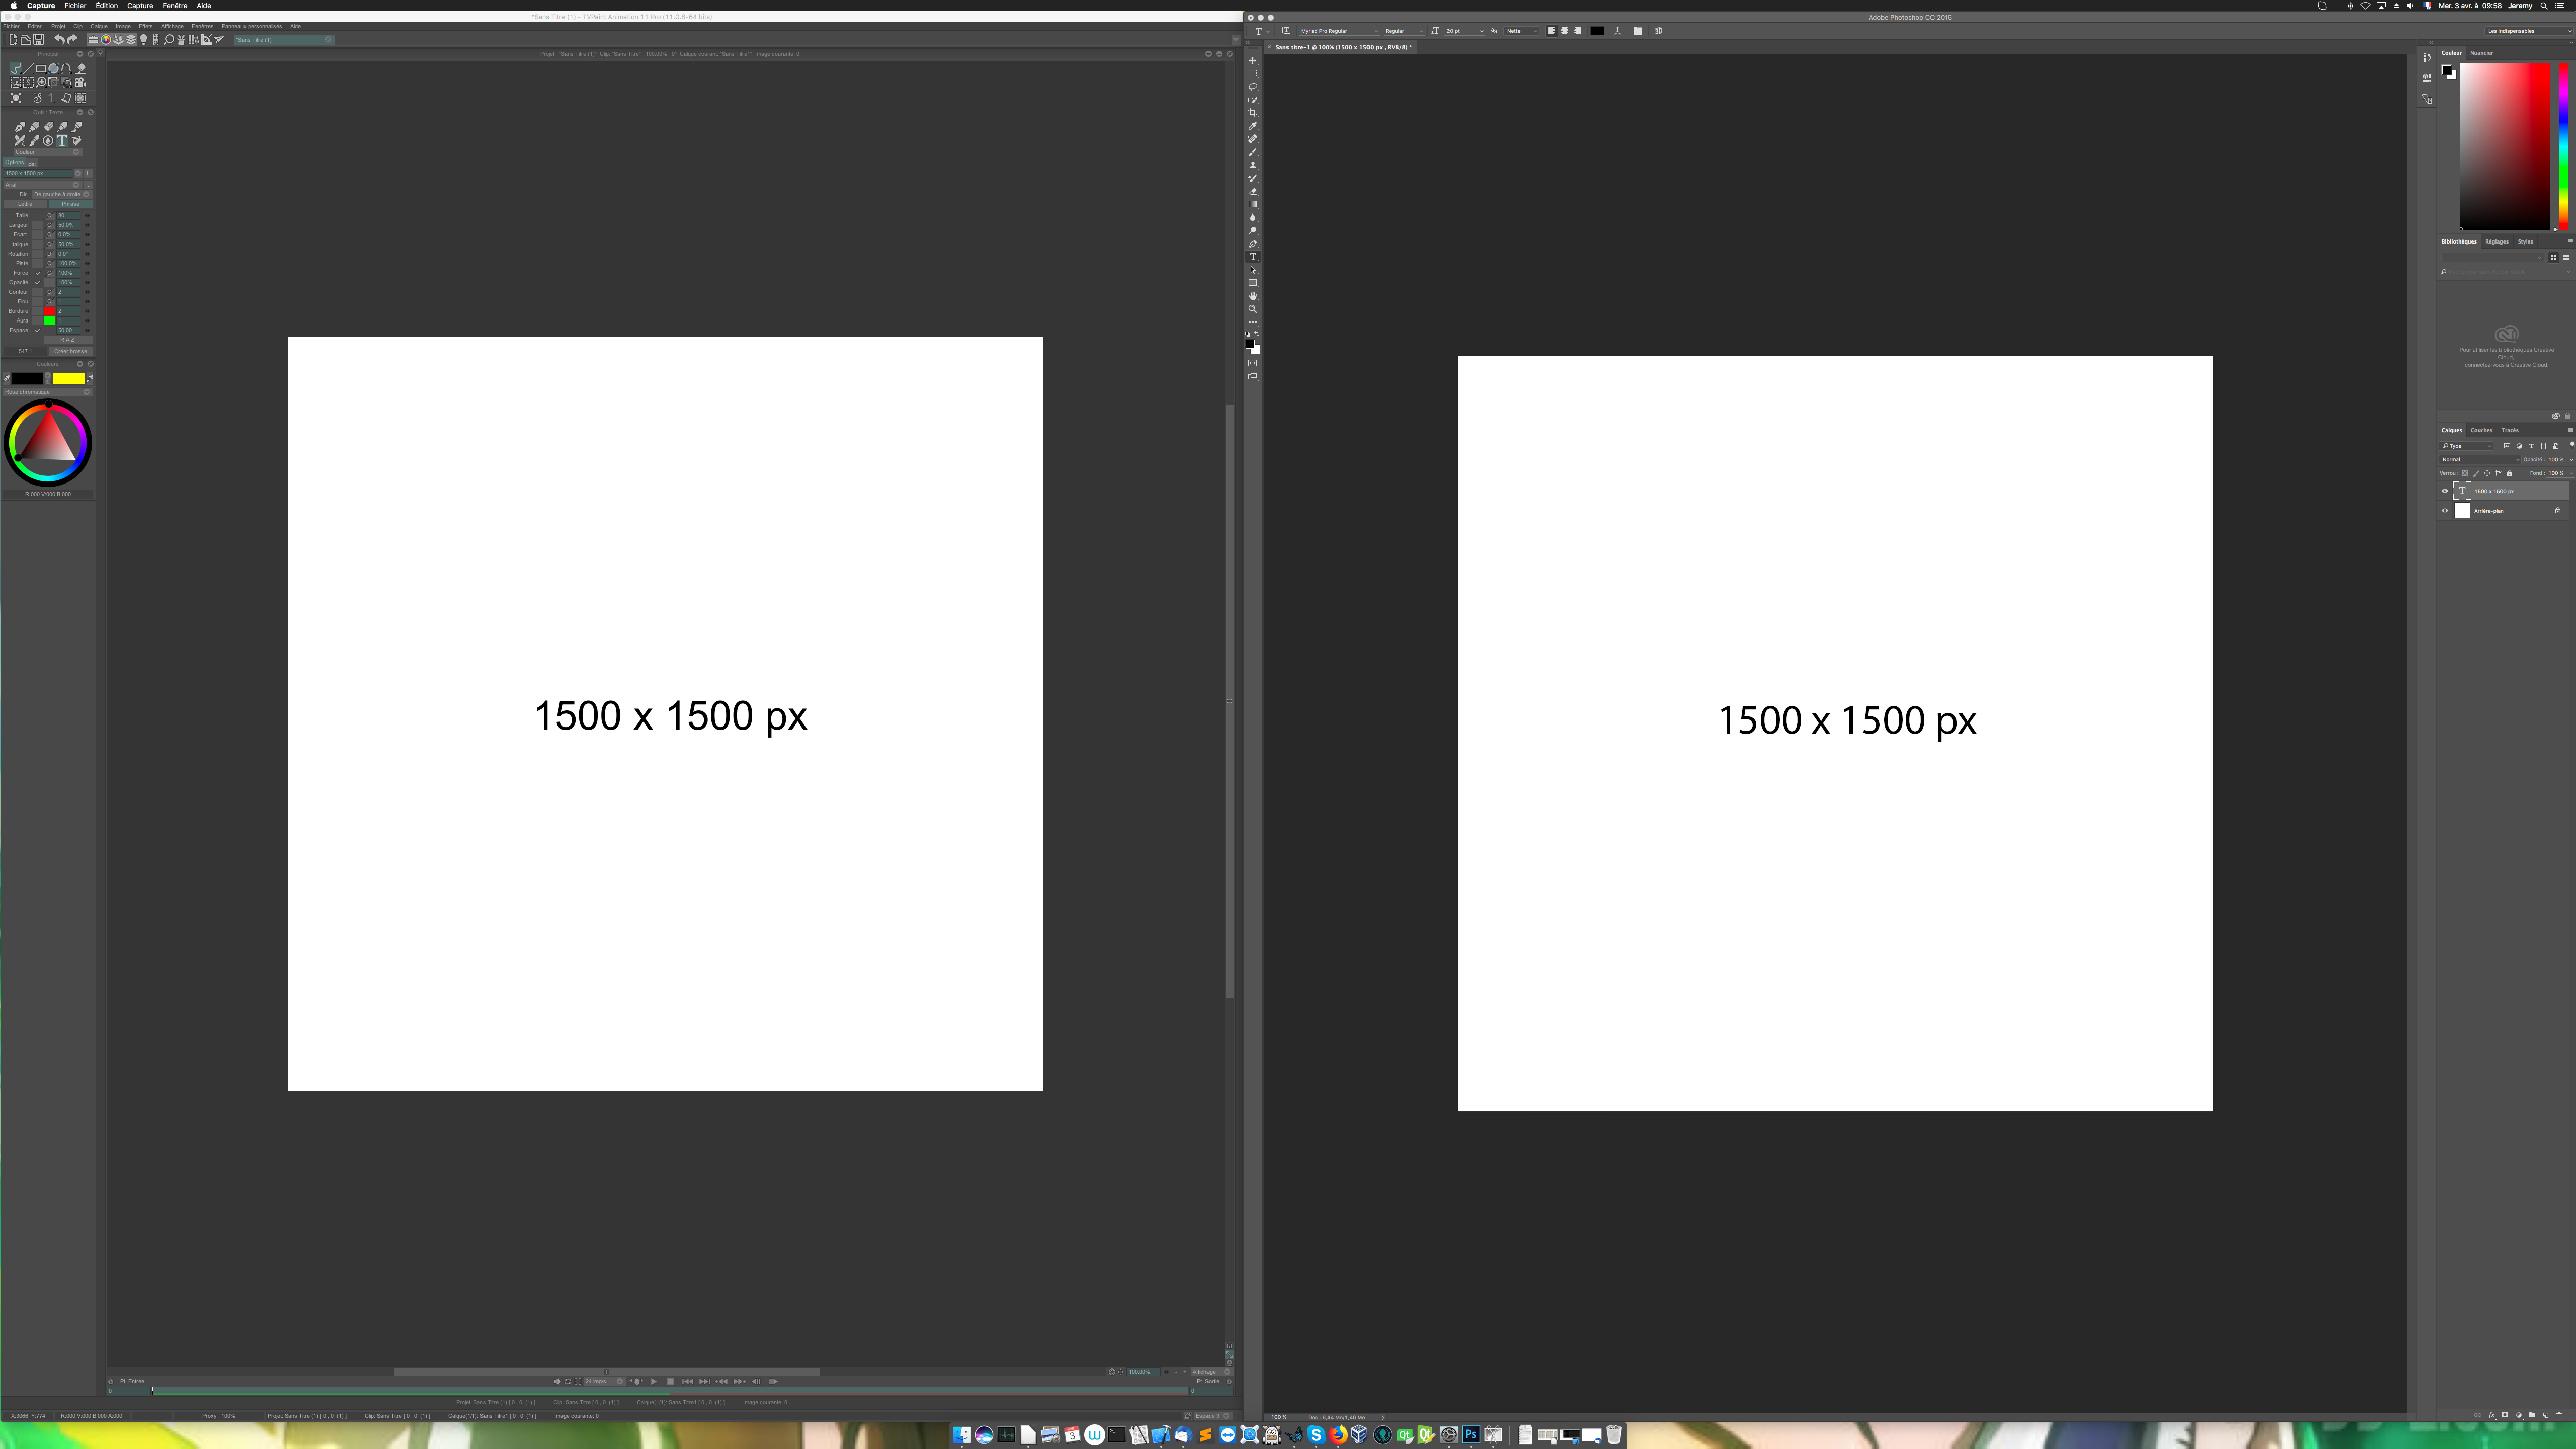Toggle the Contour checkbox in TVPaint
Screen dimensions: 2576x1449
coord(38,292)
